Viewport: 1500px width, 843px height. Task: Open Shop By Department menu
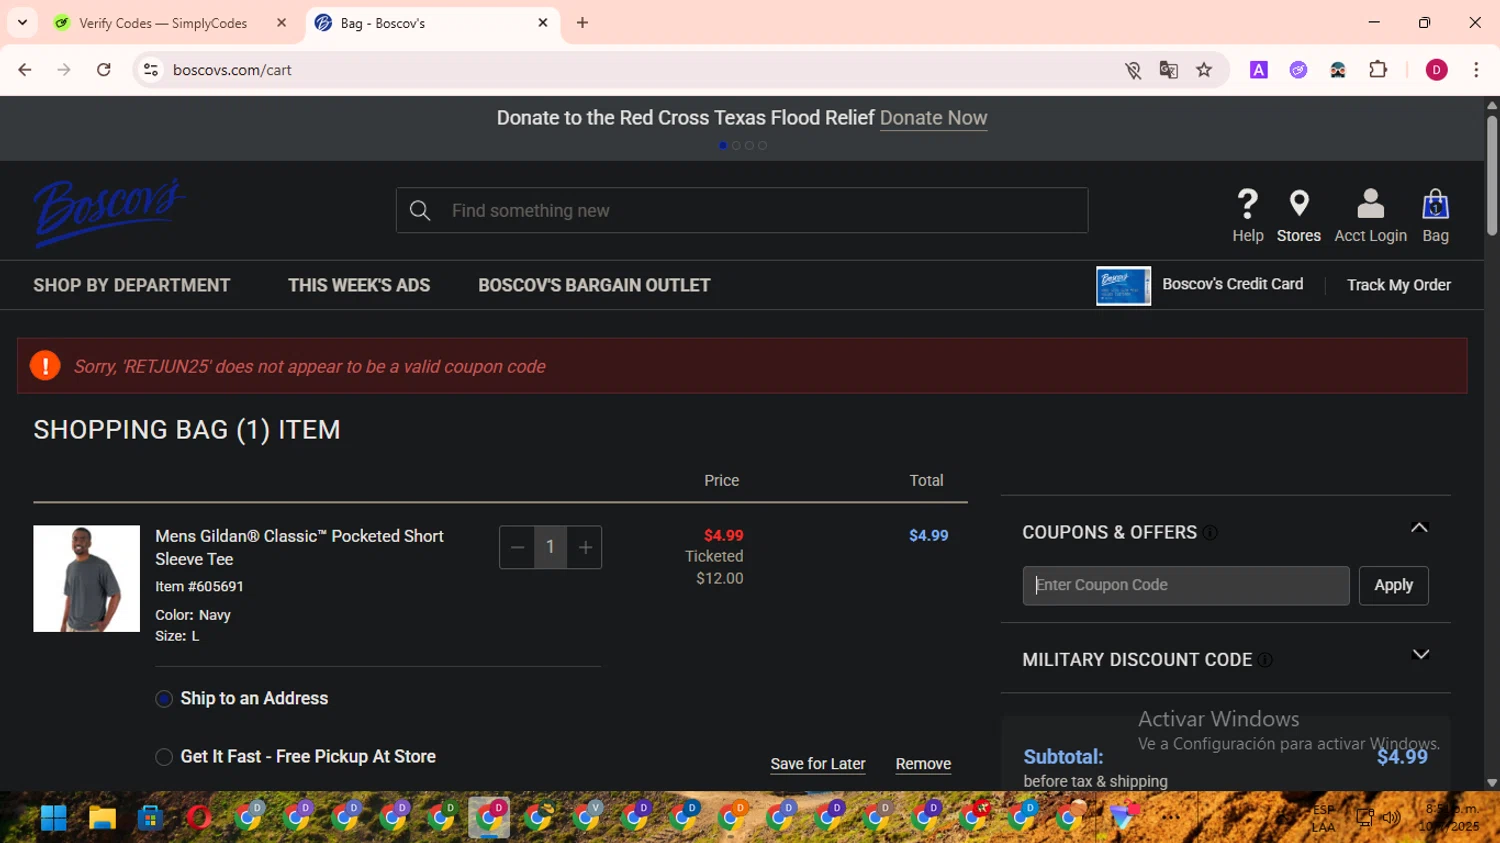(132, 286)
